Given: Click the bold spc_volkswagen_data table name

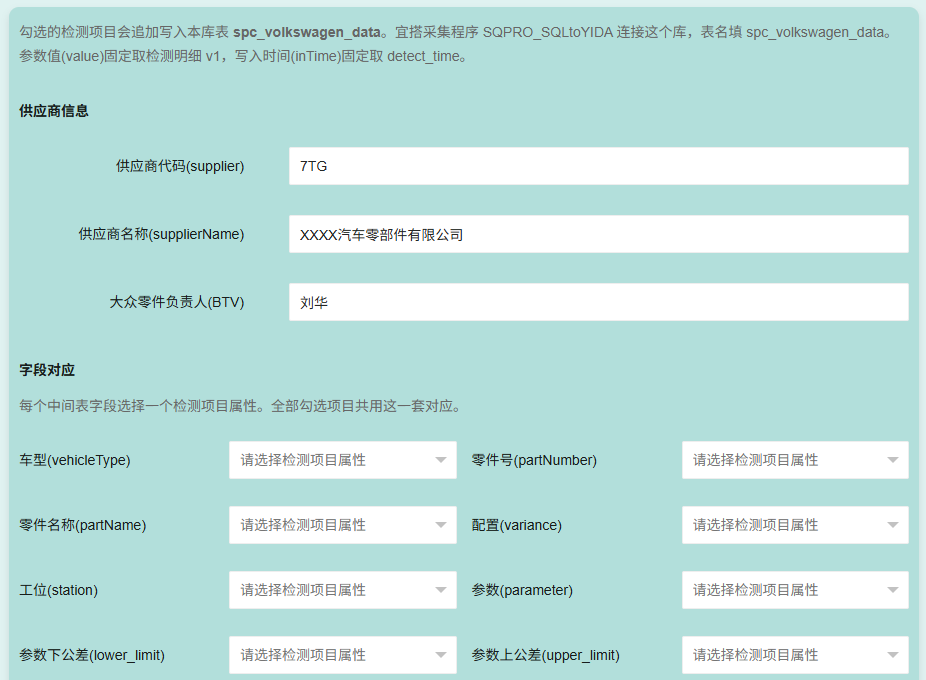Looking at the screenshot, I should pos(307,32).
